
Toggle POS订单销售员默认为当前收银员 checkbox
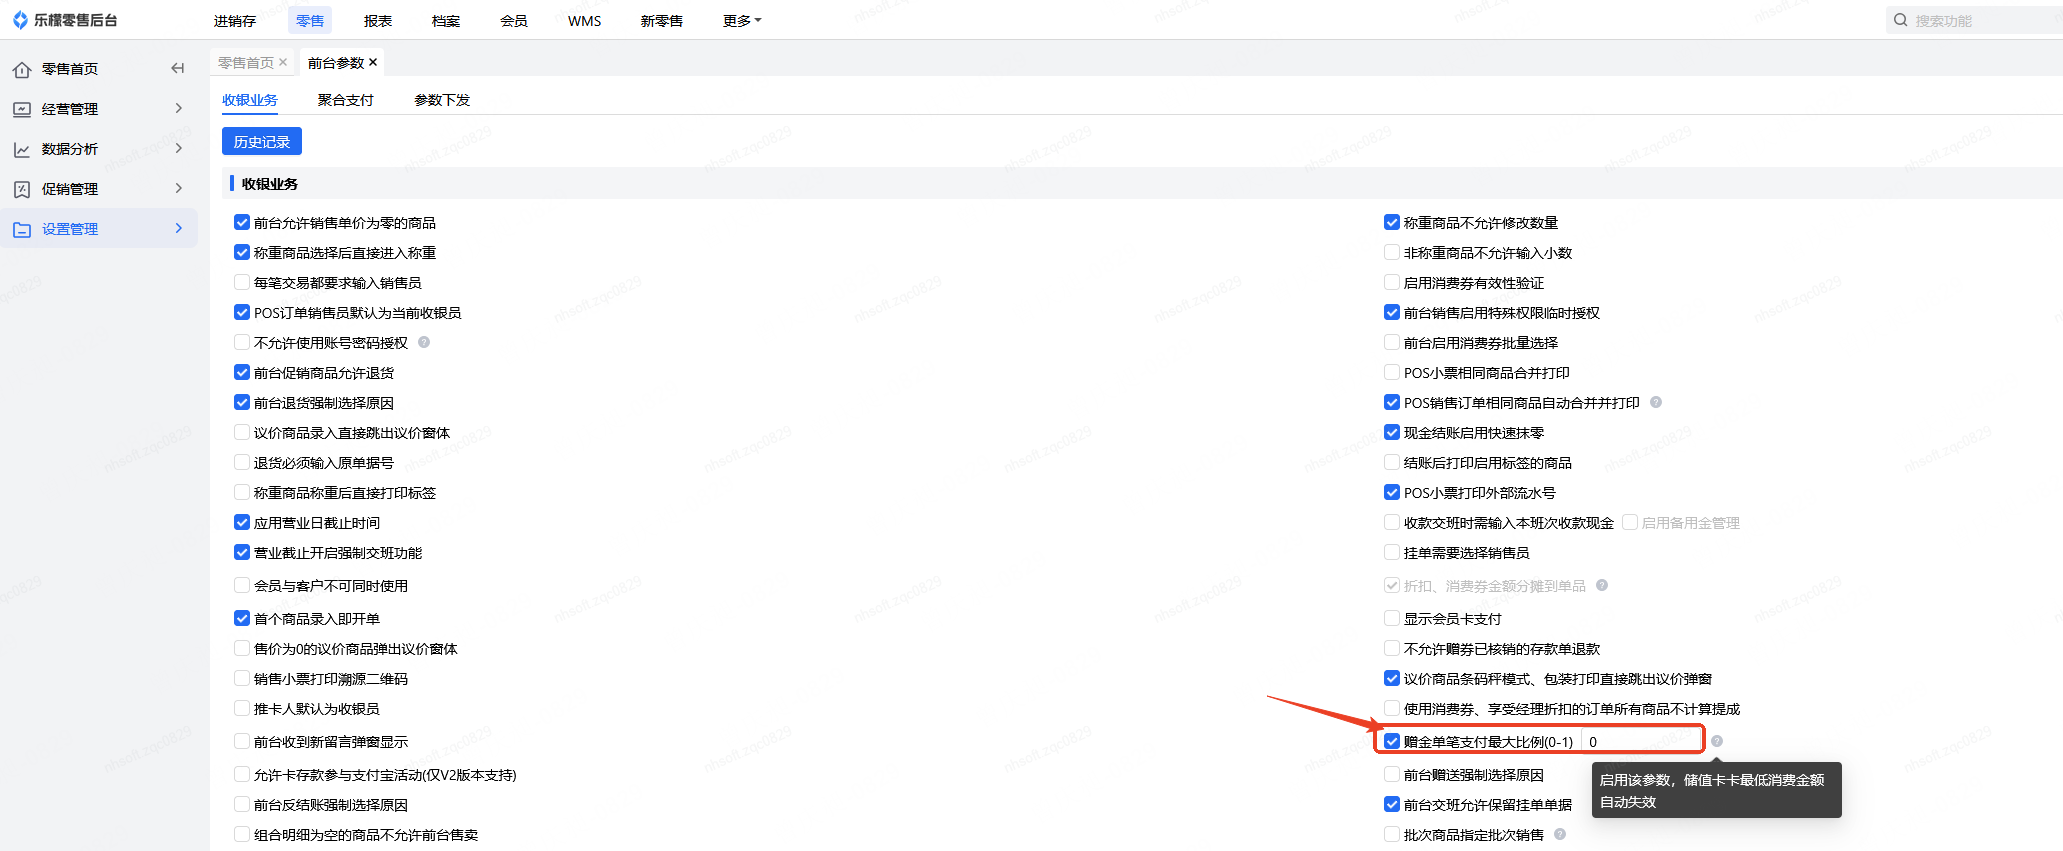[x=242, y=312]
